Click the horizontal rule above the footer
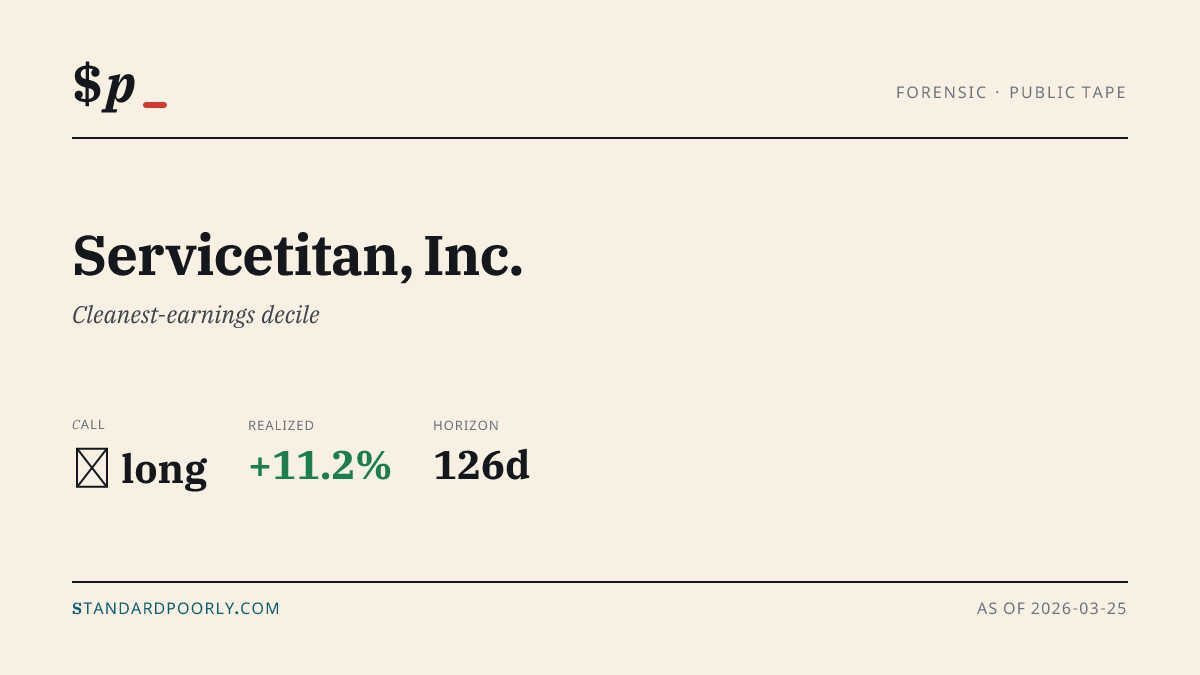 [600, 582]
